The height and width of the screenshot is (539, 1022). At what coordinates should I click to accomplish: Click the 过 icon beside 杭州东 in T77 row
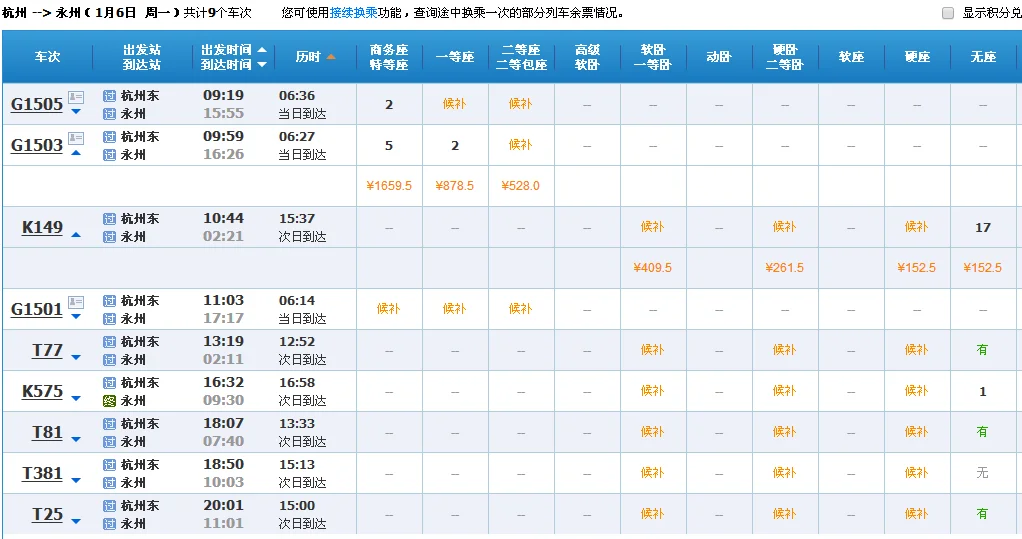coord(110,342)
